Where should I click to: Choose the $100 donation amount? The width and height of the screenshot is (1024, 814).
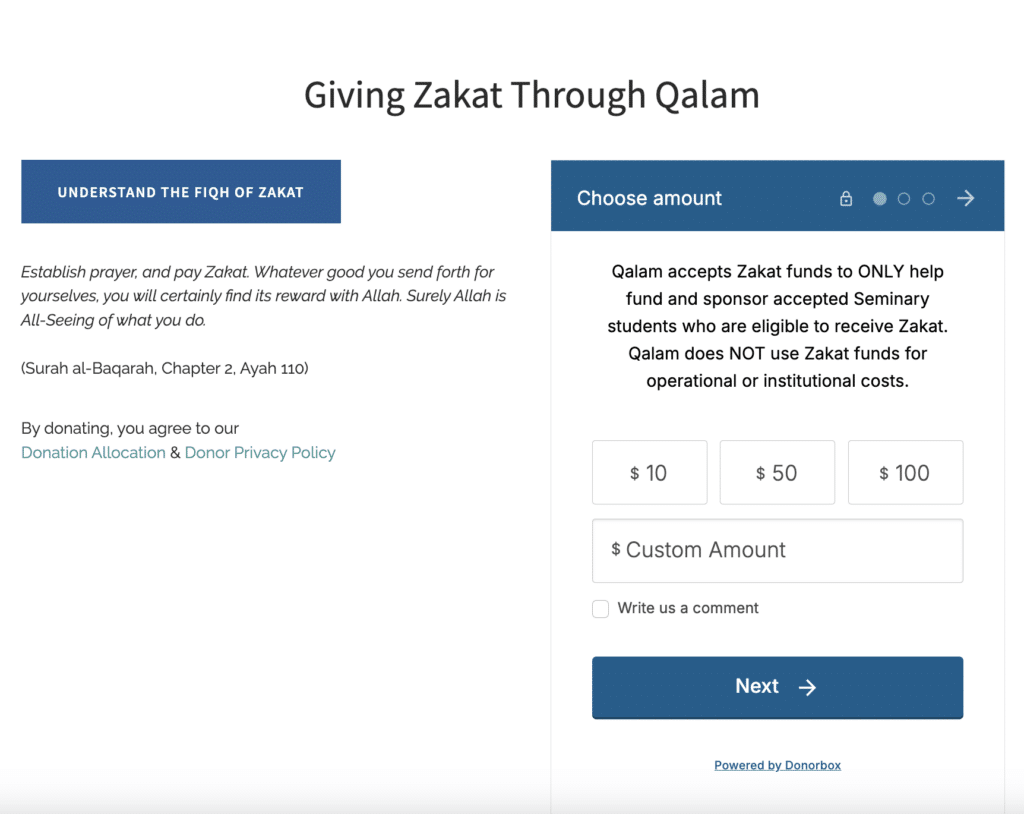pos(905,472)
